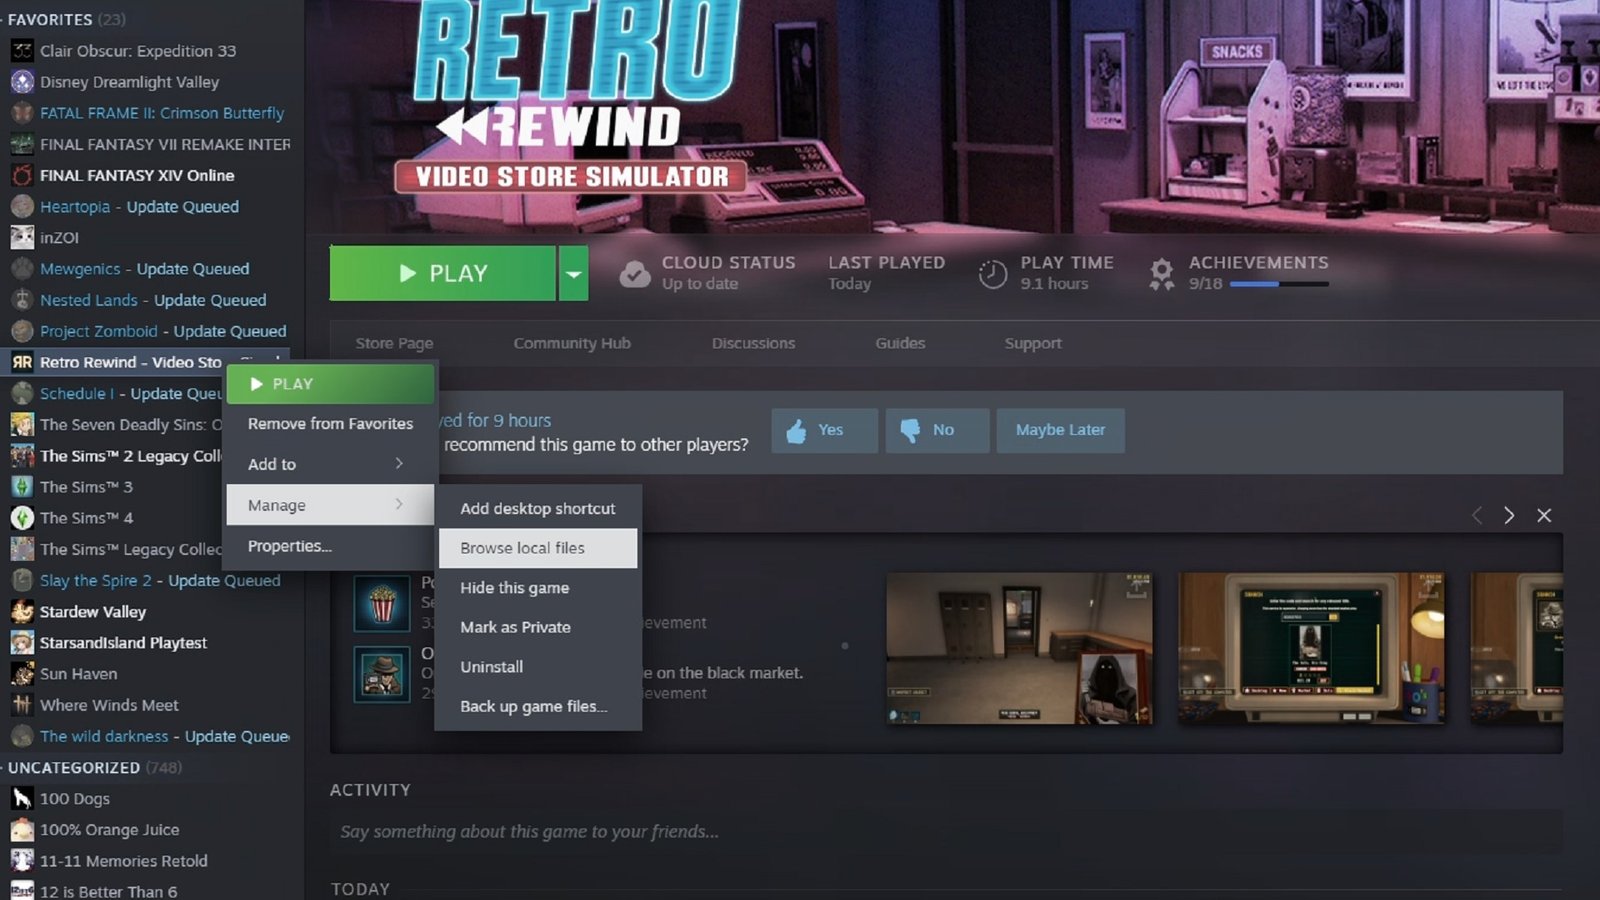
Task: Click the No thumbs-down button
Action: coord(937,430)
